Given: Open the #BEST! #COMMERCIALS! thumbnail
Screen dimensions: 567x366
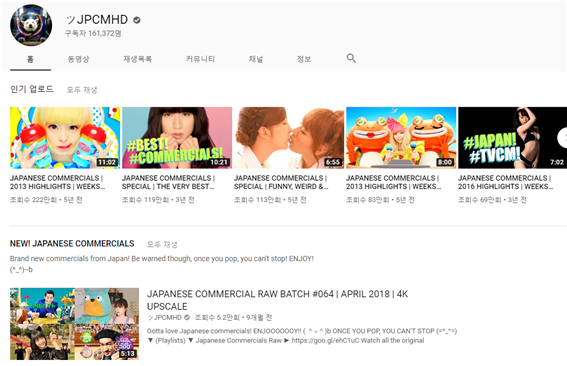Looking at the screenshot, I should point(177,138).
